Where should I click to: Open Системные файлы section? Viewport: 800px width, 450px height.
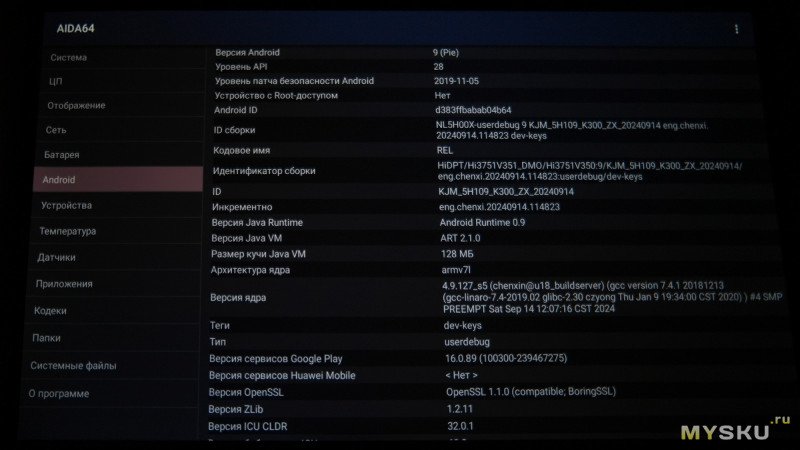73,365
